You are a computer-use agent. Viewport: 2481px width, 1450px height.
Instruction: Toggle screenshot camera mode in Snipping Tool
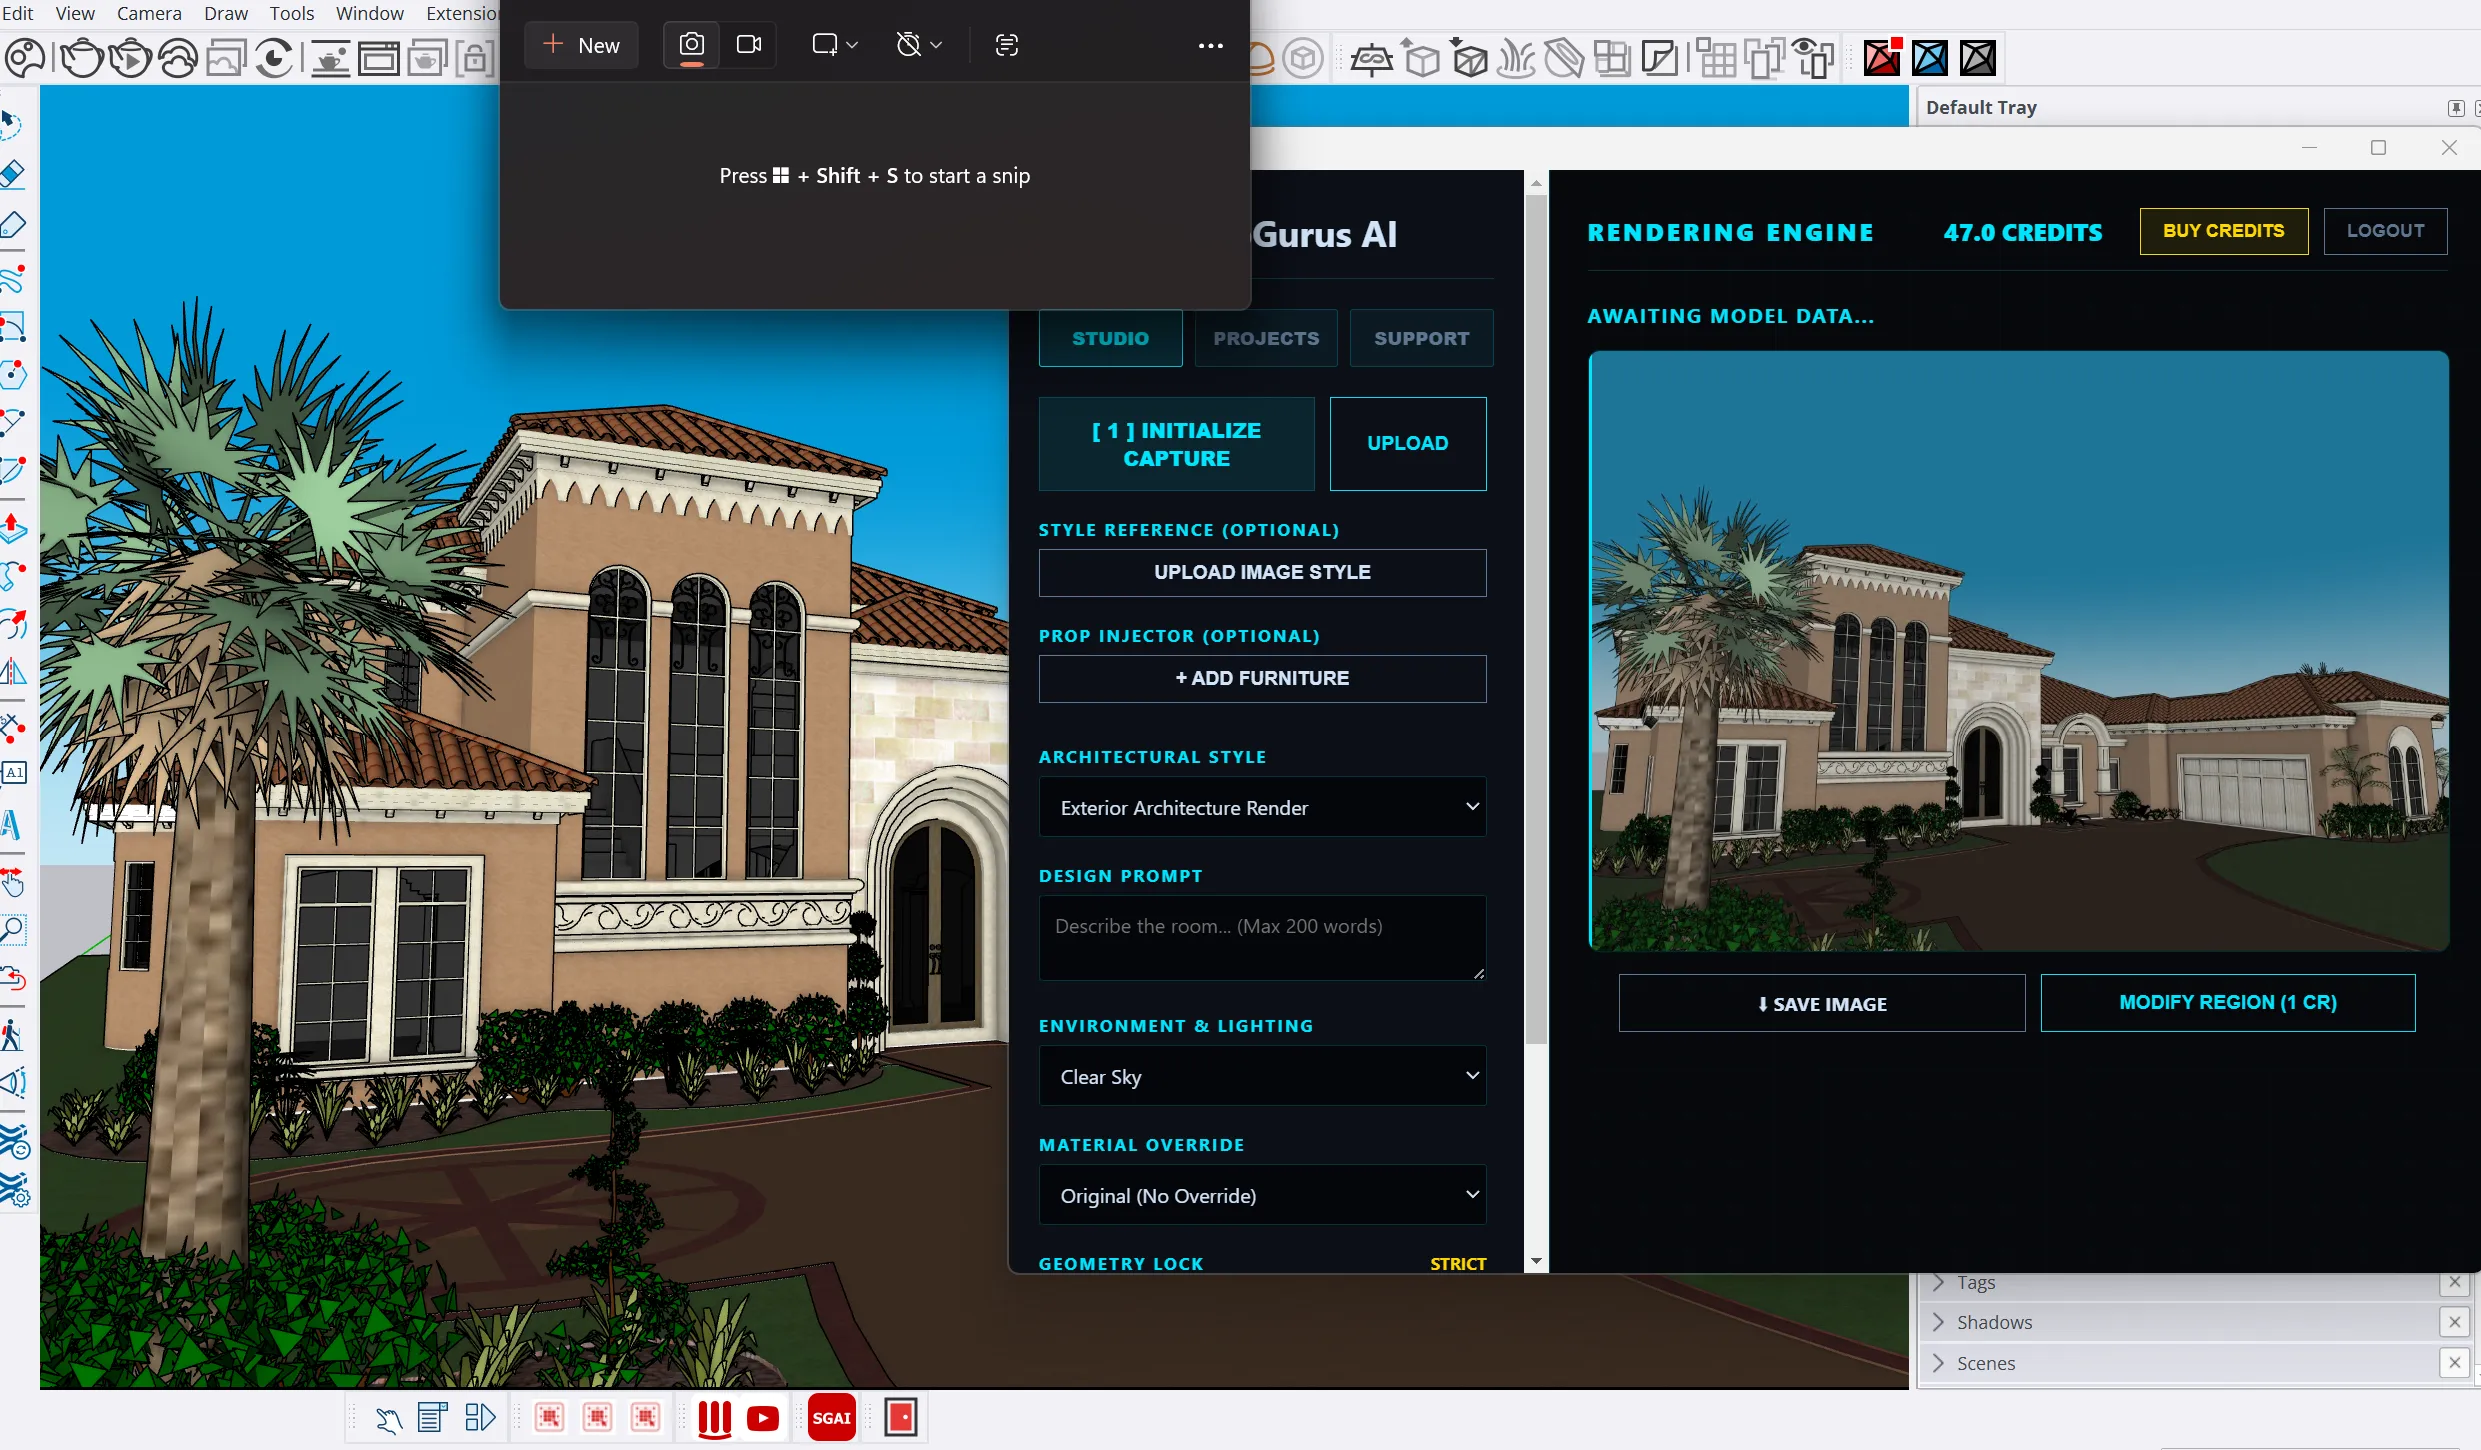click(691, 45)
